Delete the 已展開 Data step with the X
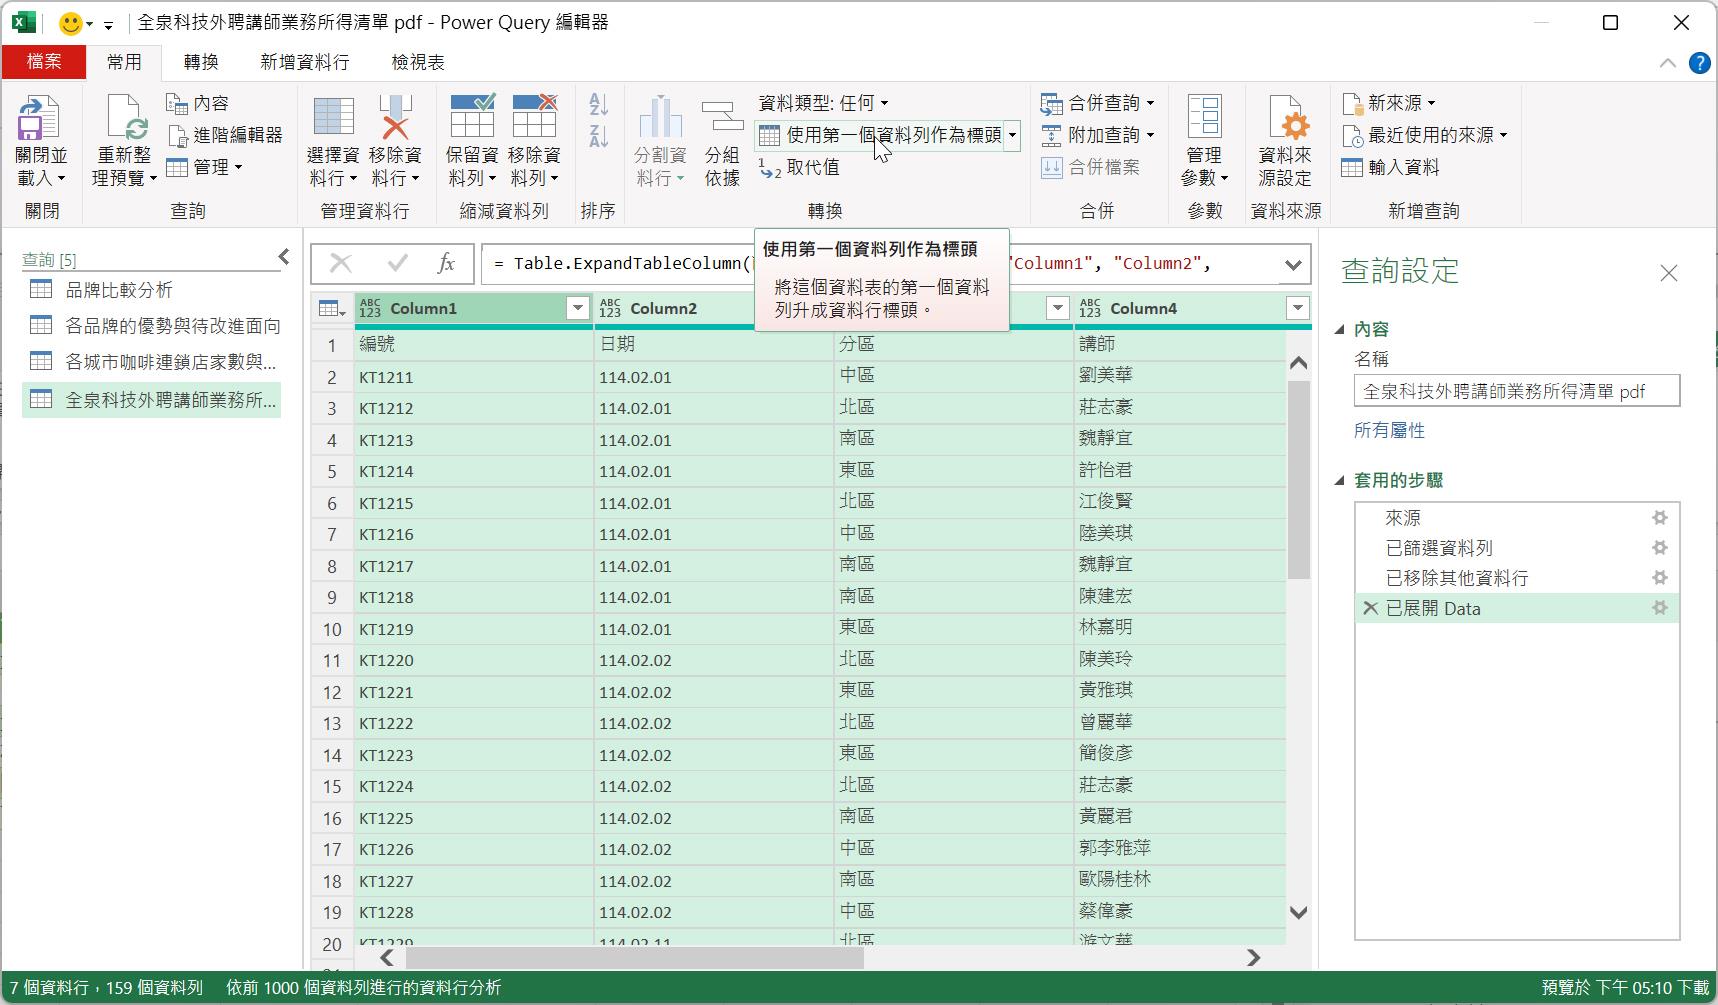 click(1370, 608)
